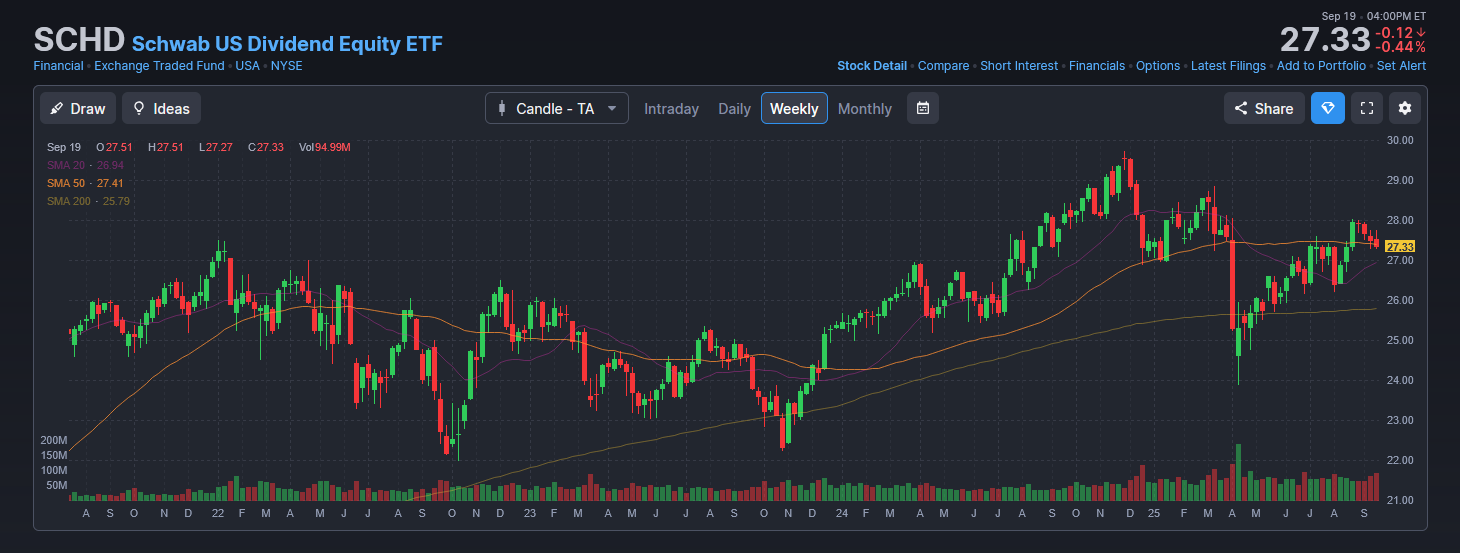Click the yellow 27.33 price marker
1460x553 pixels.
(x=1400, y=246)
